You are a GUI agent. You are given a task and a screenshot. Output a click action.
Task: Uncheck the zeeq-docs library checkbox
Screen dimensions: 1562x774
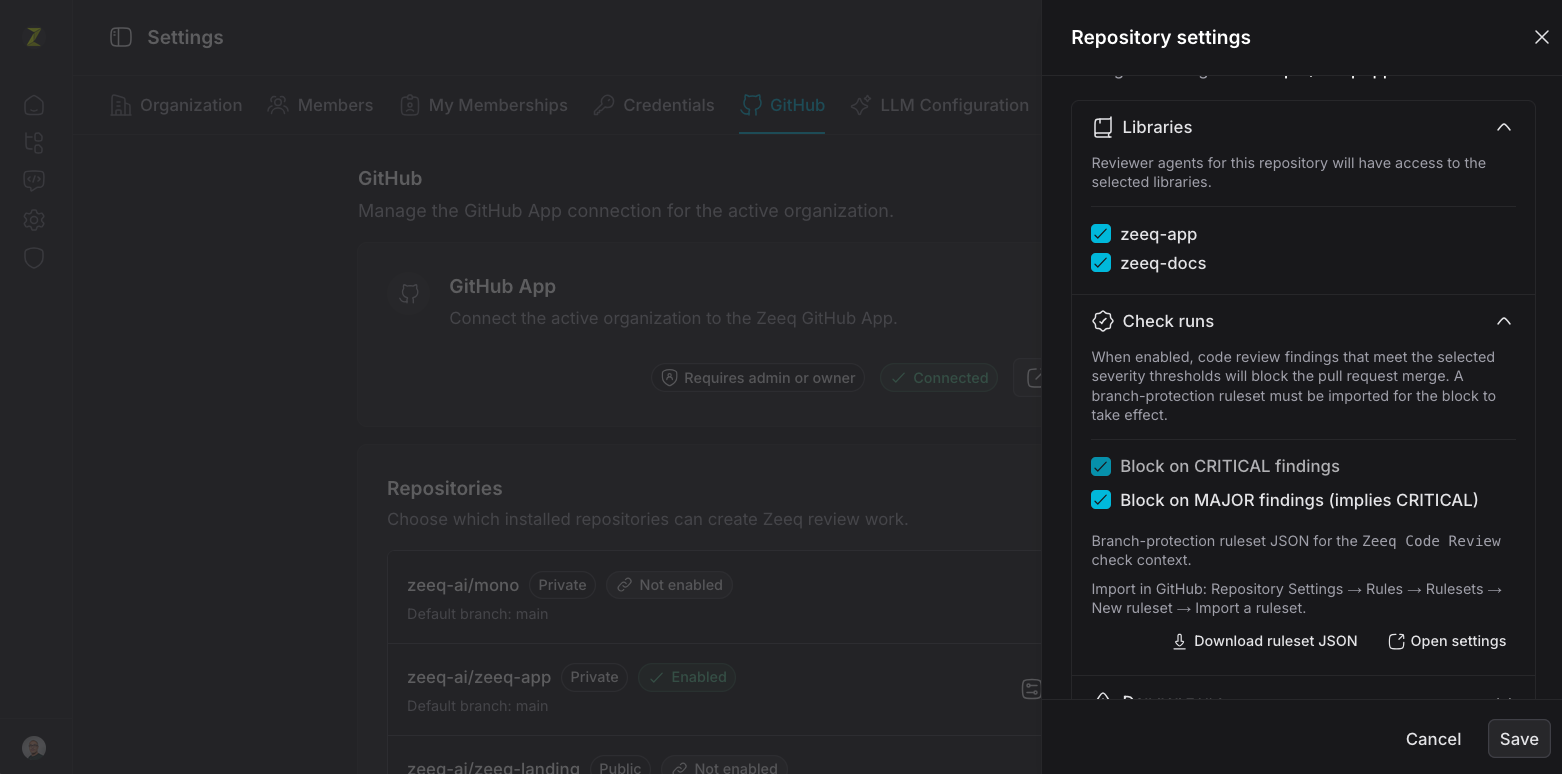(x=1101, y=263)
